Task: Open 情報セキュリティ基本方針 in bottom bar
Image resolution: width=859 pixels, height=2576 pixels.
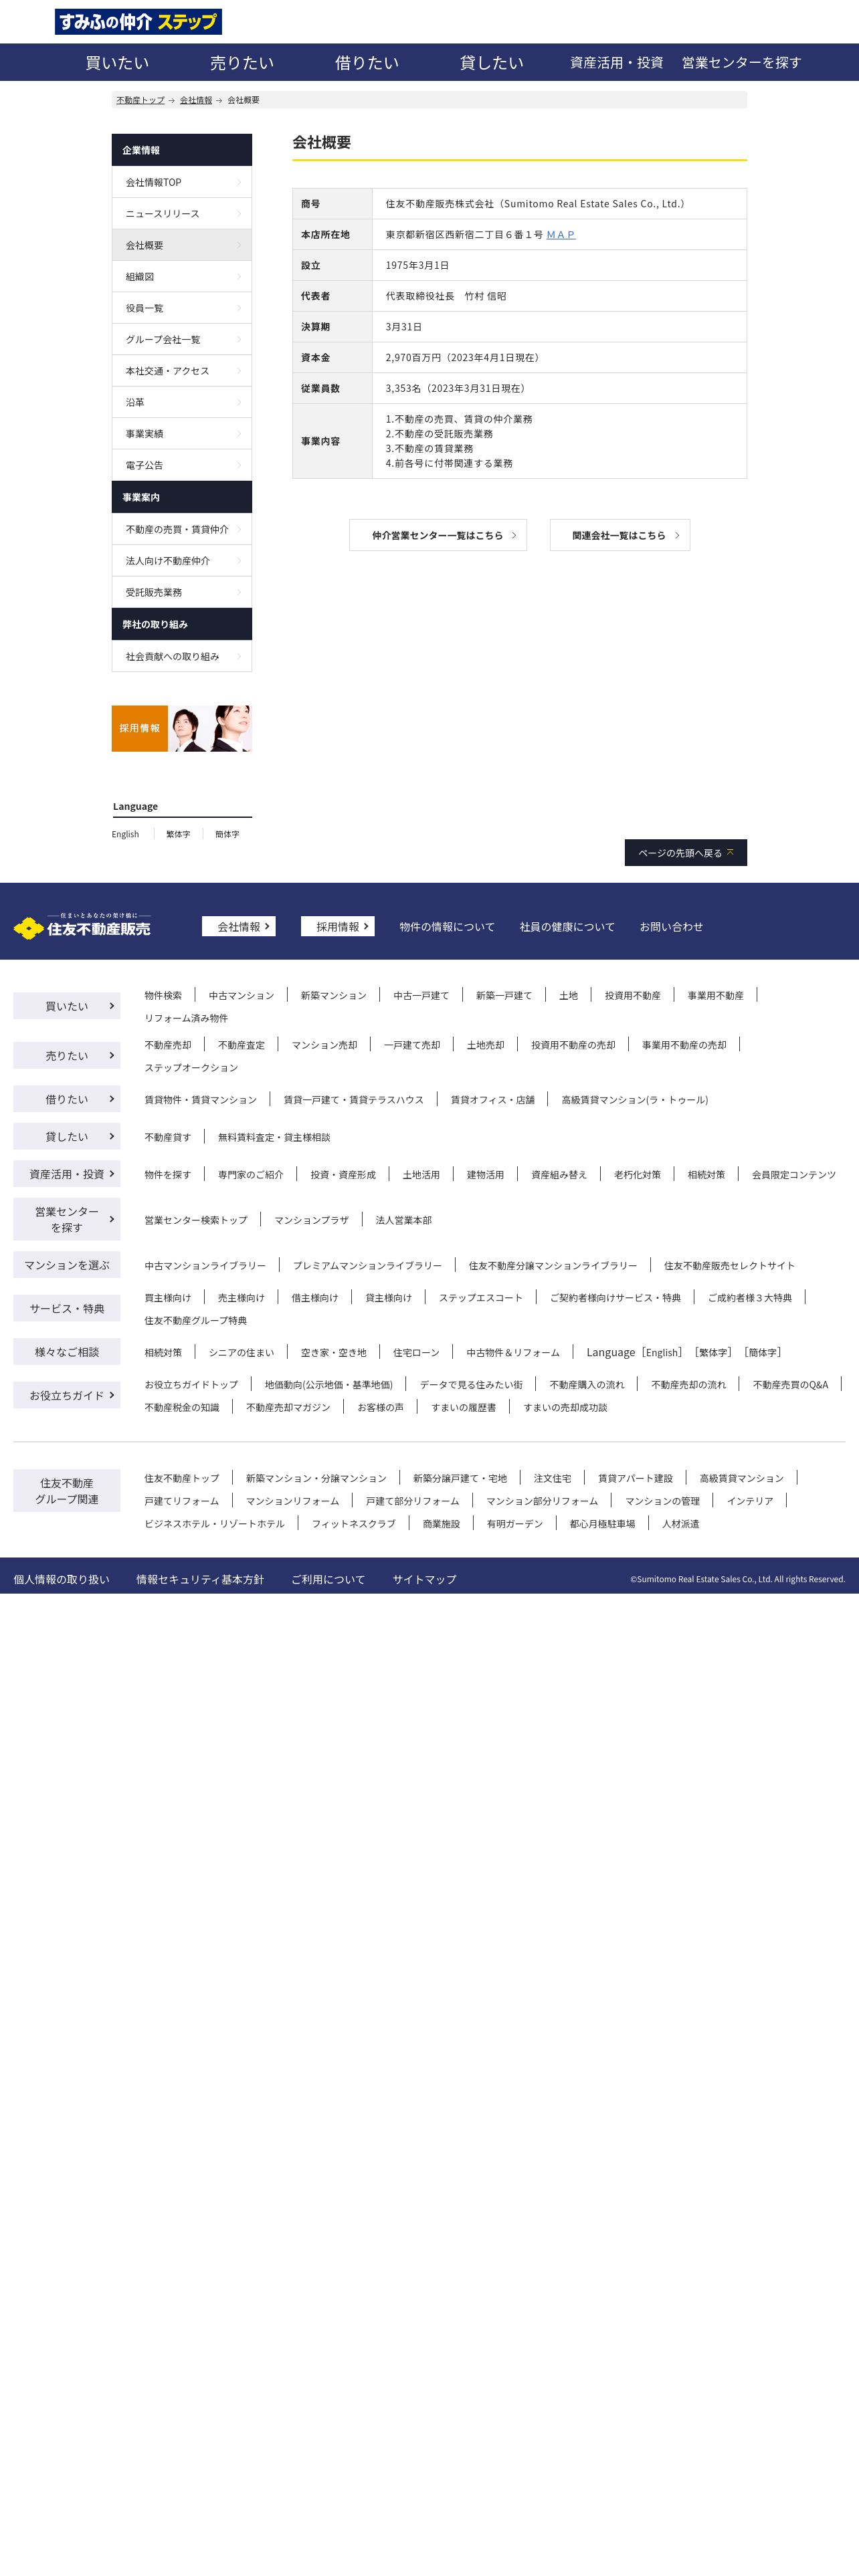Action: pyautogui.click(x=200, y=1580)
